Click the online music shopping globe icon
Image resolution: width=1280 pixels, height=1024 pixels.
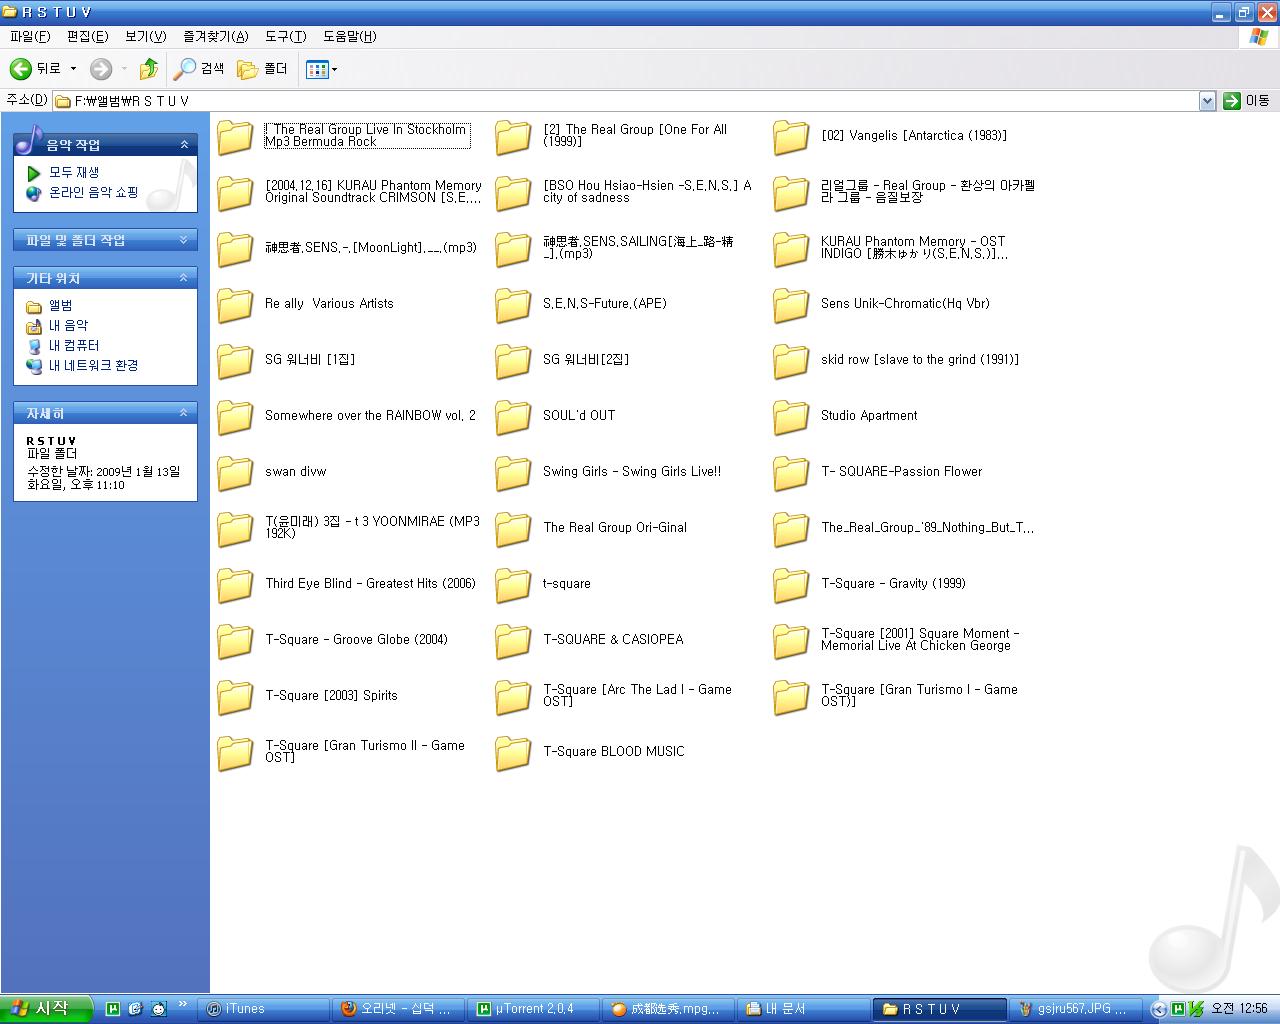[34, 193]
